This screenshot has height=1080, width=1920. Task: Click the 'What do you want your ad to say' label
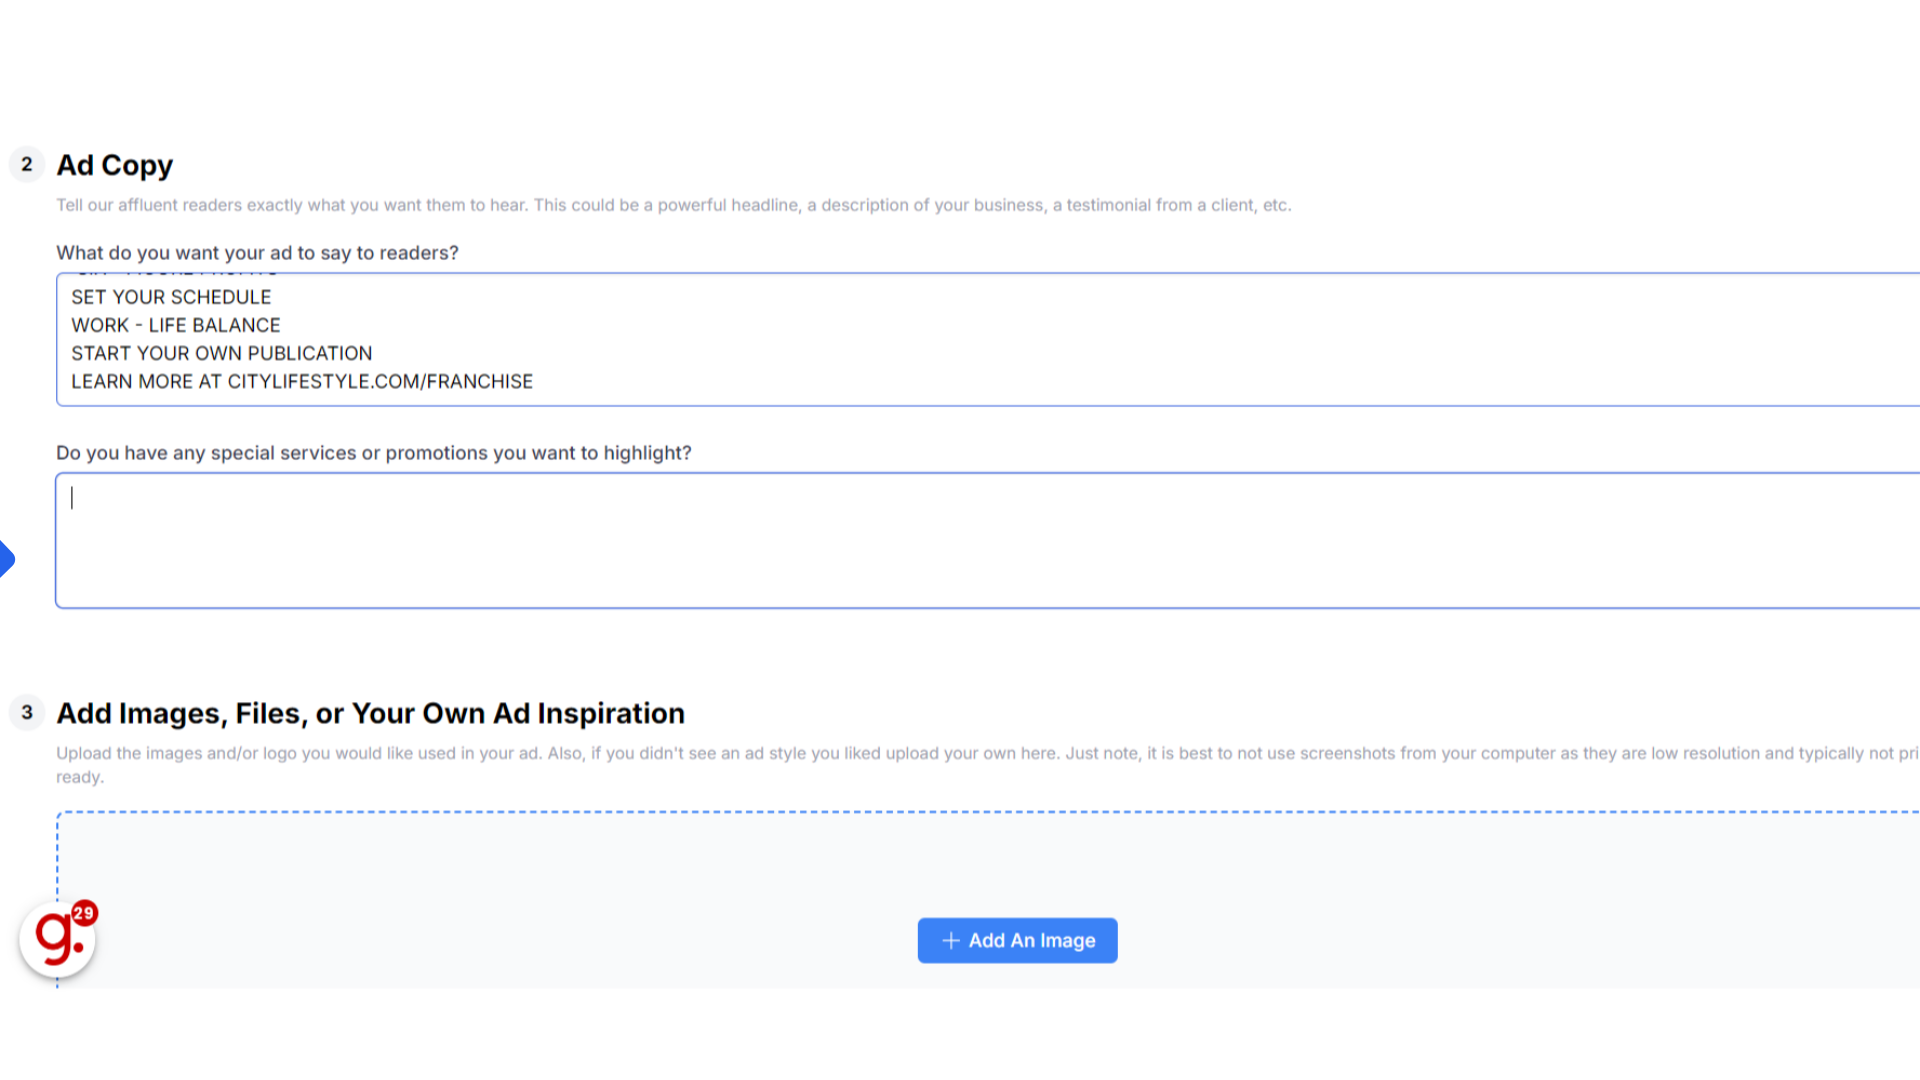click(x=257, y=253)
